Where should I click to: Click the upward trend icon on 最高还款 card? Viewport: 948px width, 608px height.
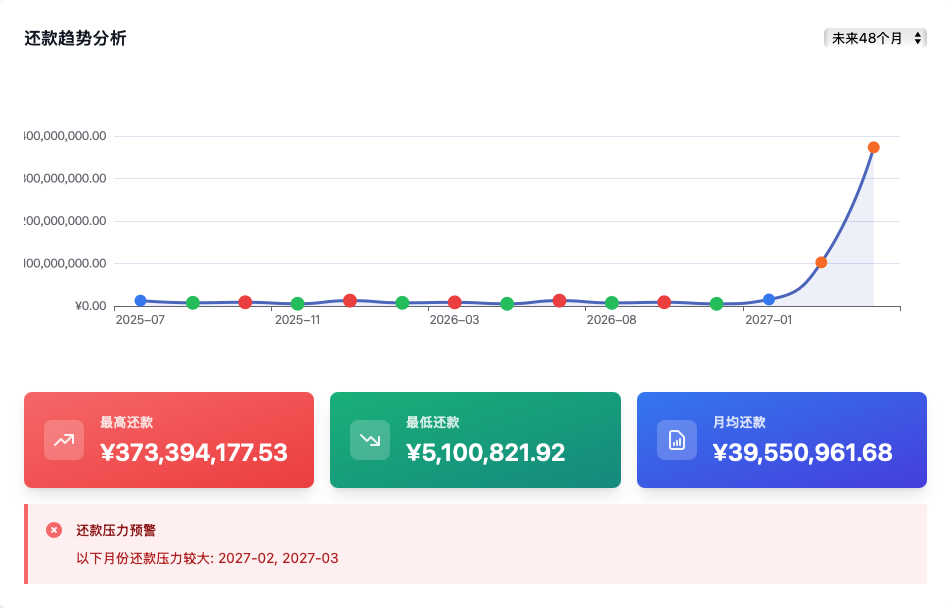point(64,440)
